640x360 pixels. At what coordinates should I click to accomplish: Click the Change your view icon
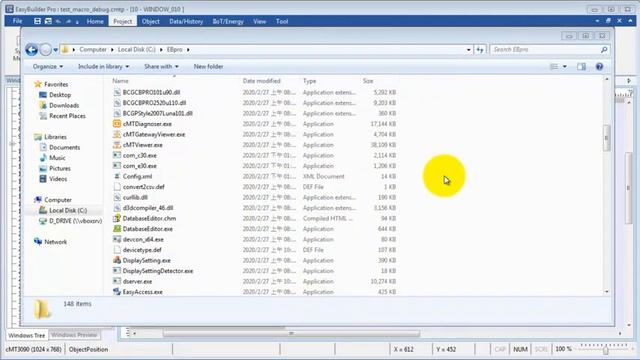(554, 67)
